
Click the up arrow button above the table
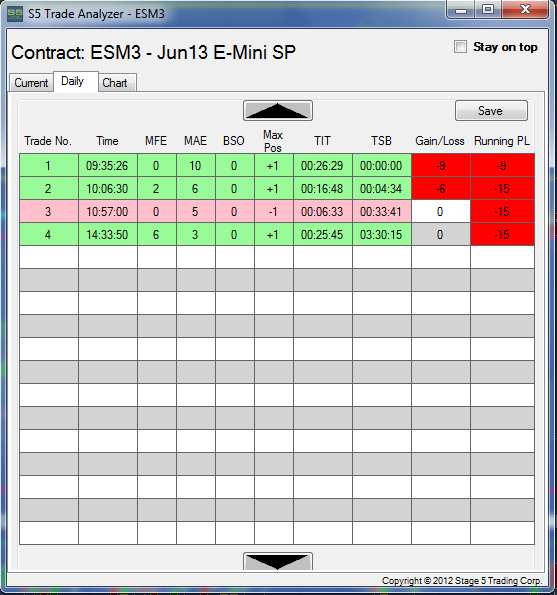278,110
